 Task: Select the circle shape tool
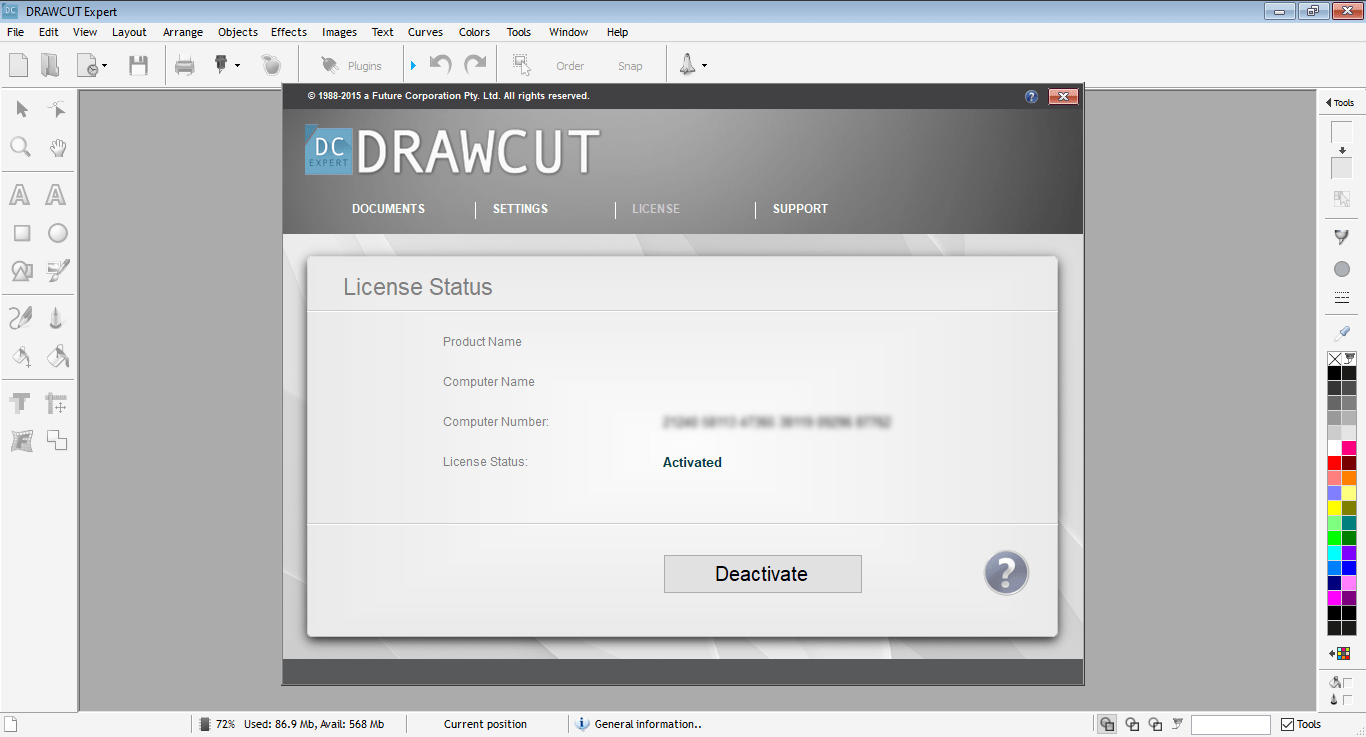coord(58,233)
